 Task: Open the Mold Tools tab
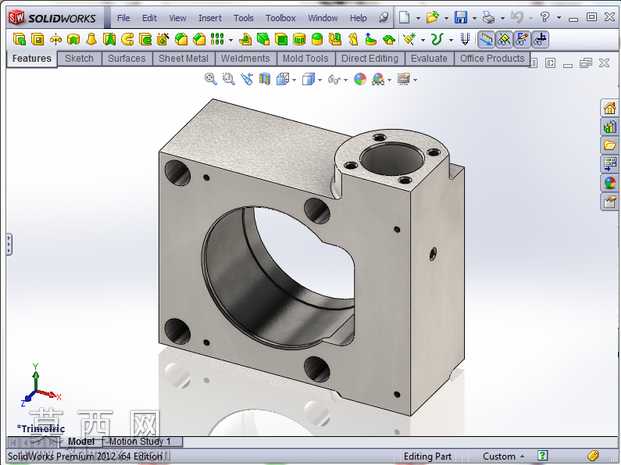[x=305, y=59]
